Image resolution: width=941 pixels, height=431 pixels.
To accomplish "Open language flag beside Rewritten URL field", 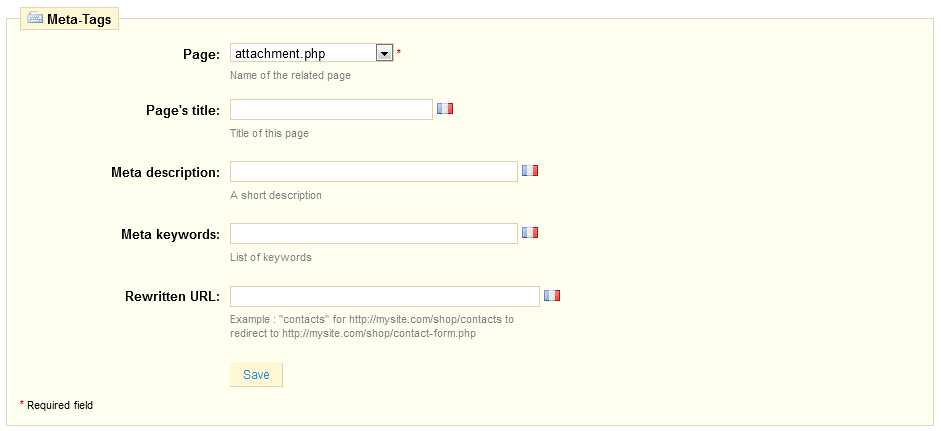I will (552, 295).
